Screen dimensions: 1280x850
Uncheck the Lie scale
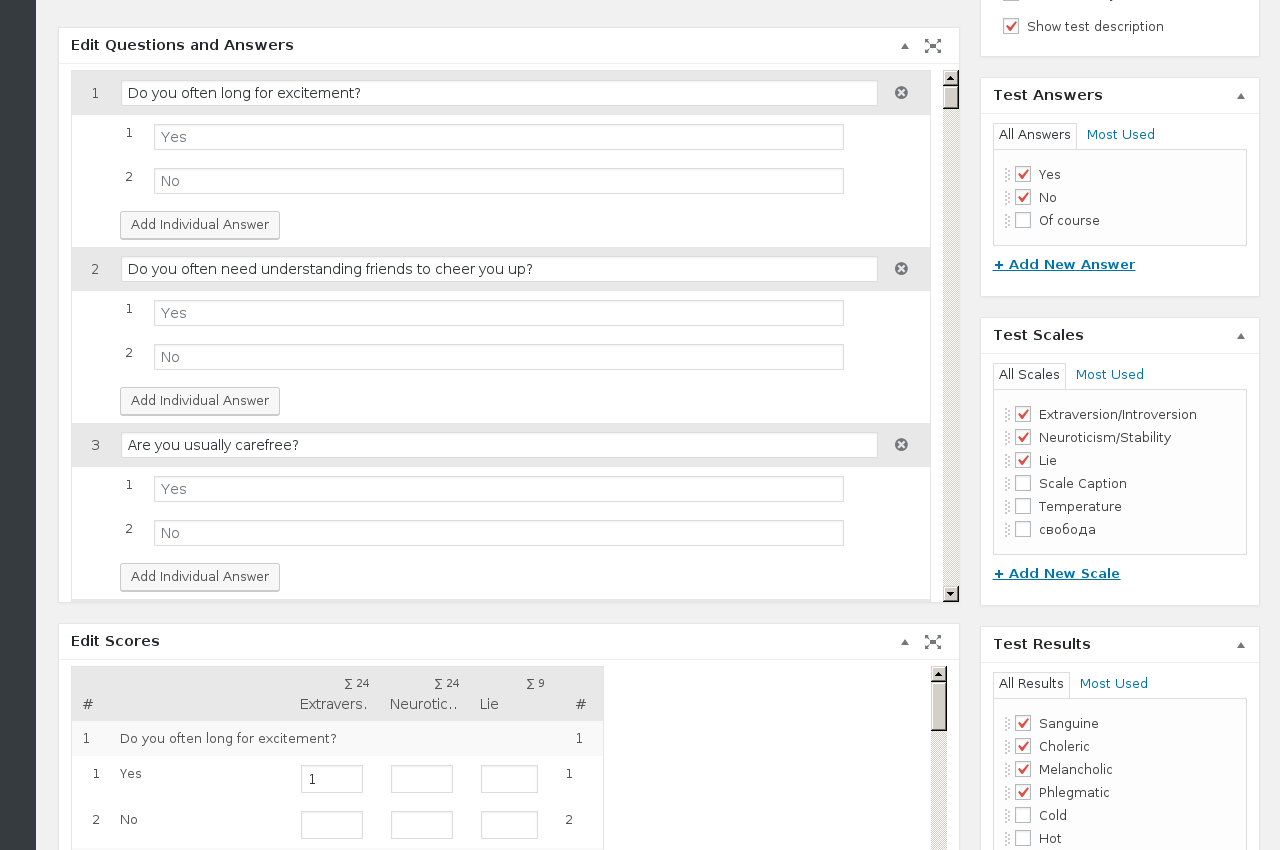point(1023,461)
